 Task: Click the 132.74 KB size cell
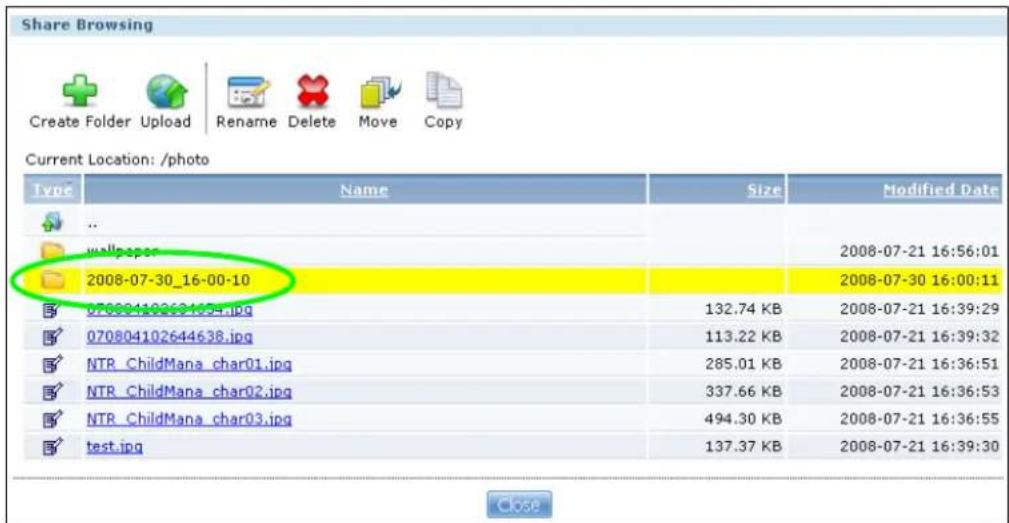(x=743, y=309)
